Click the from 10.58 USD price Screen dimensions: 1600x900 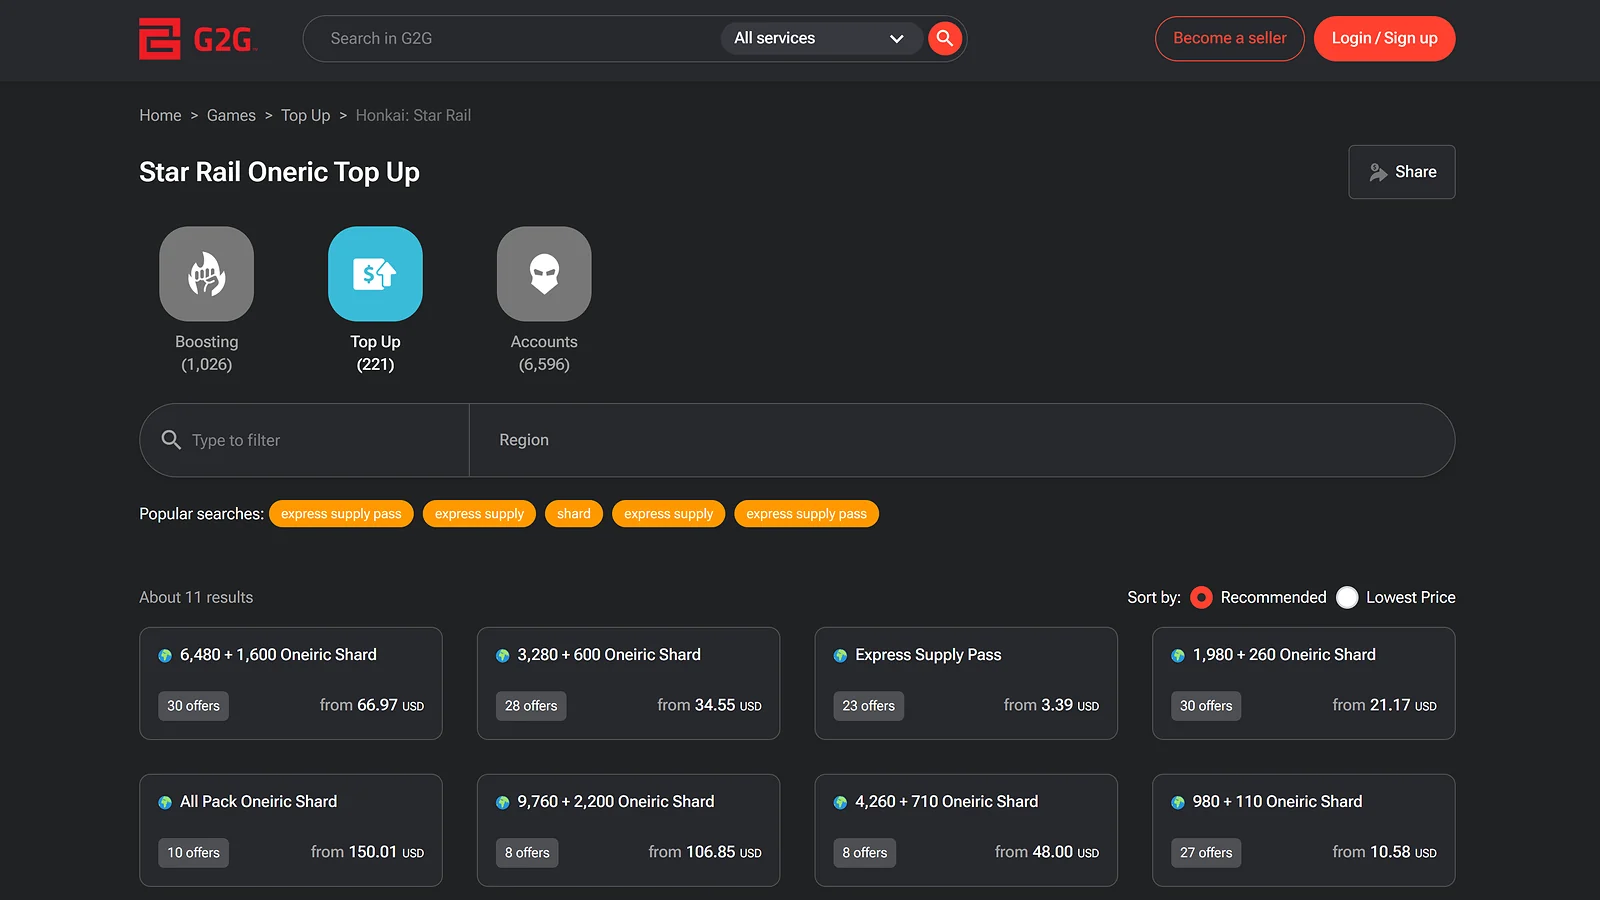click(x=1384, y=852)
